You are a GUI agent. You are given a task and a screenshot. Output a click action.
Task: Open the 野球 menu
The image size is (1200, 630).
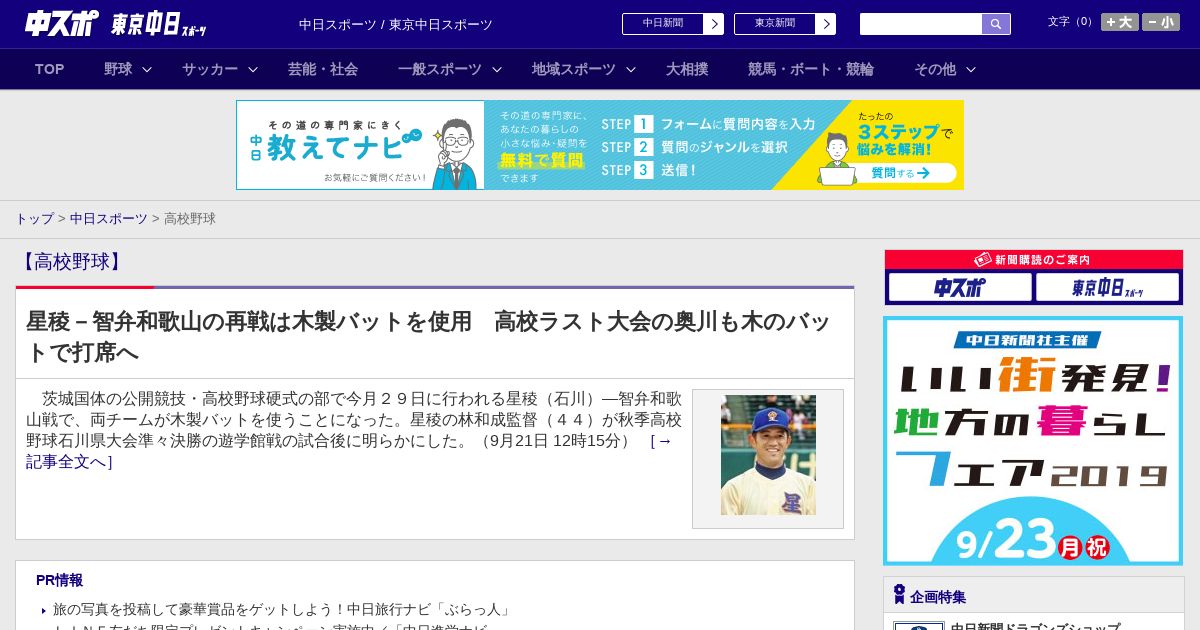[x=118, y=69]
